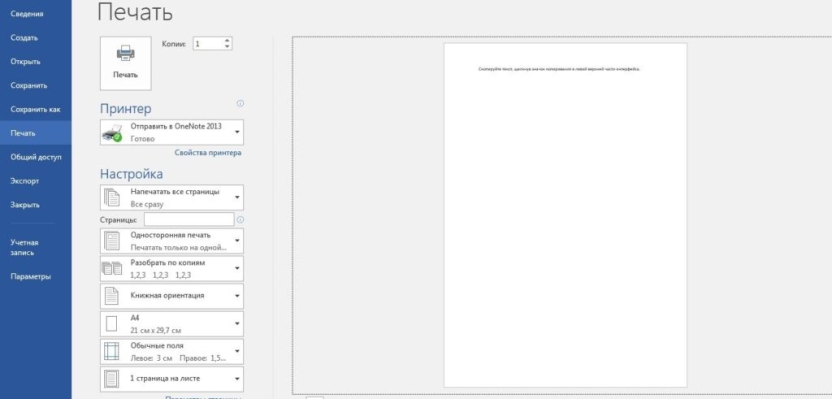Screen dimensions: 832x399
Task: Expand the A4 paper size dropdown
Action: (x=237, y=324)
